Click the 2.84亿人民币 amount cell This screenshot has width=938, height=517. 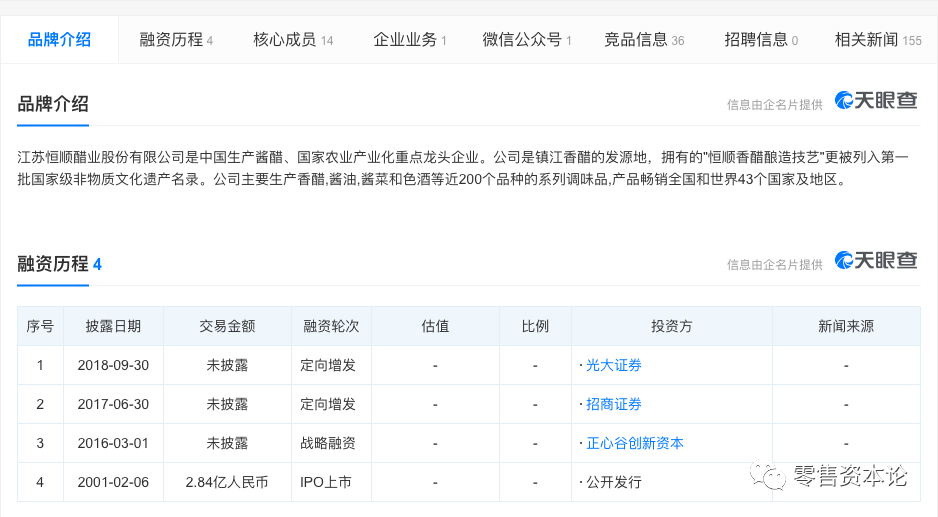tap(227, 482)
